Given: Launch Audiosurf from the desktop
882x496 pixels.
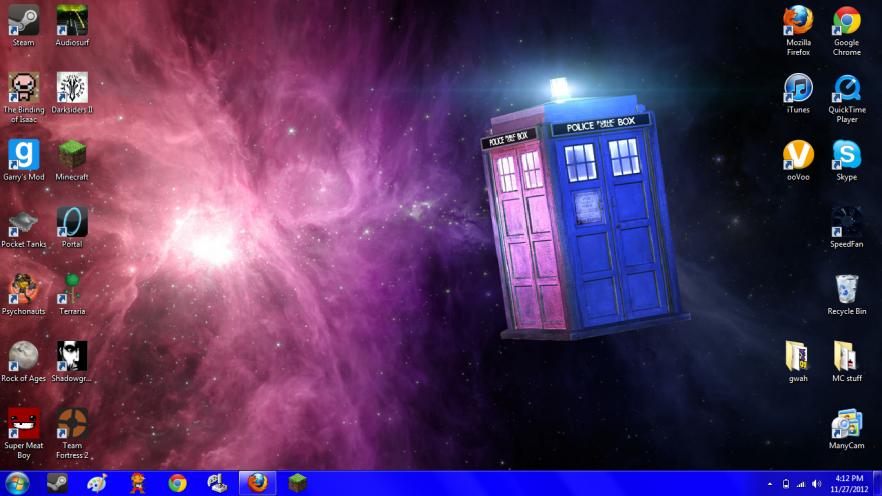Looking at the screenshot, I should 72,21.
